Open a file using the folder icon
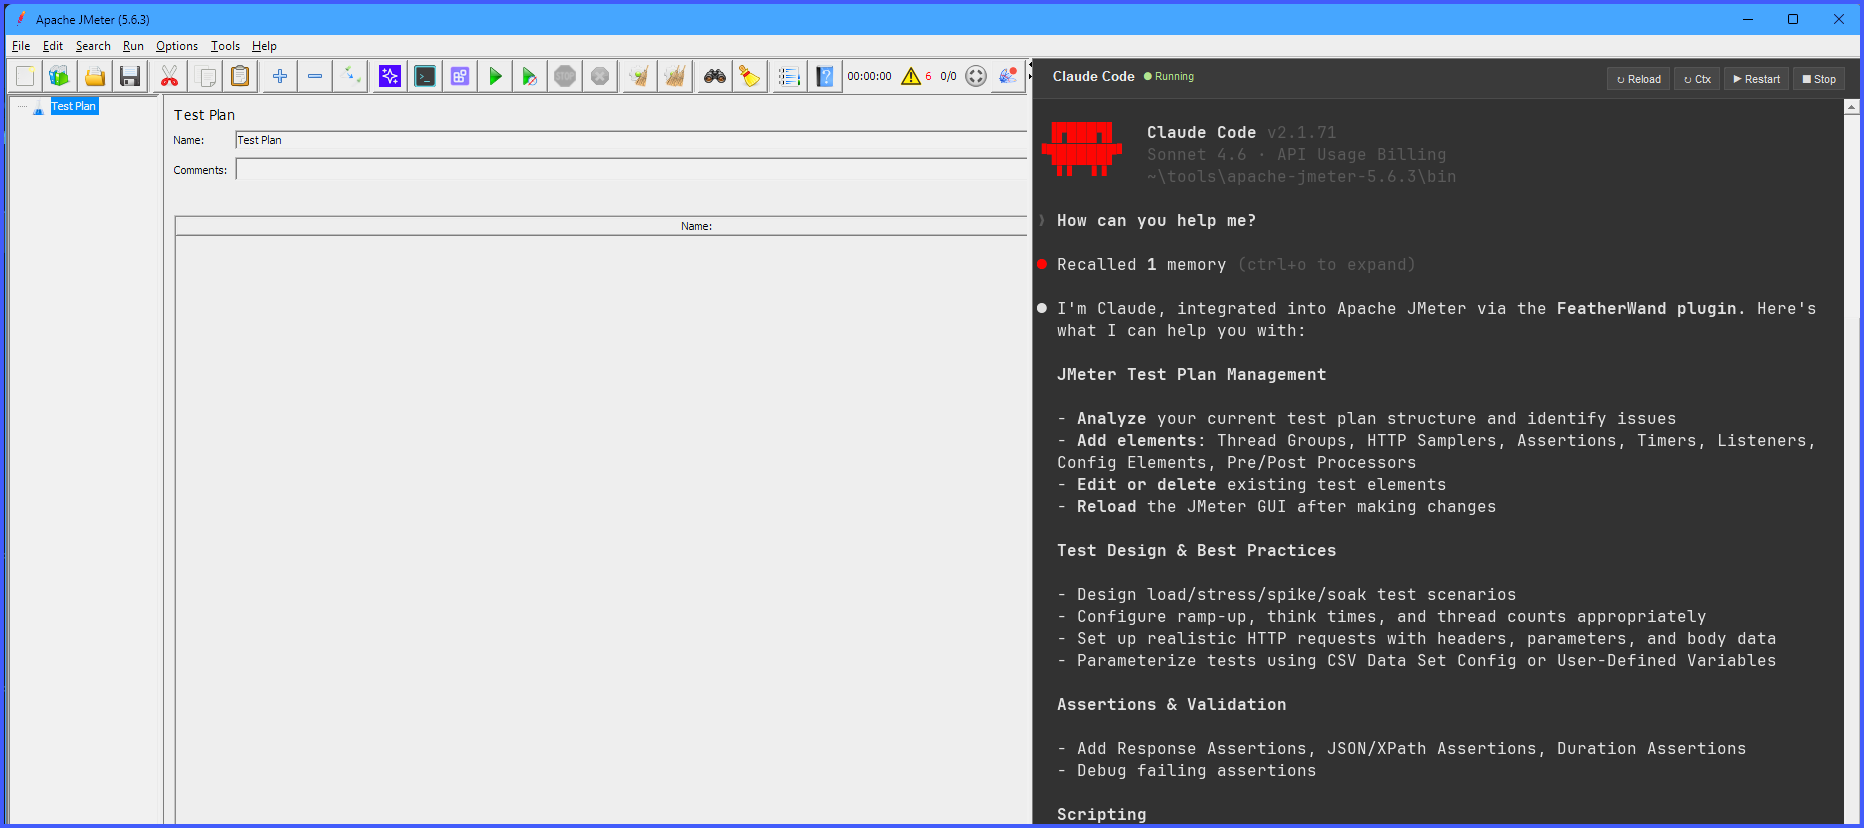1864x828 pixels. click(95, 76)
